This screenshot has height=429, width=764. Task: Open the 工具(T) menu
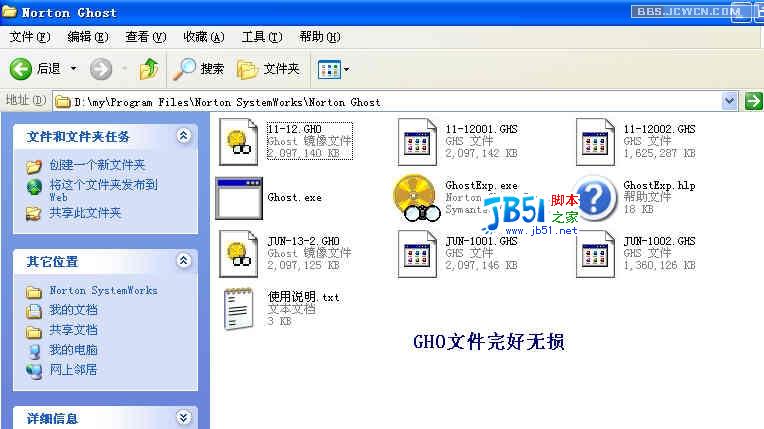point(262,37)
